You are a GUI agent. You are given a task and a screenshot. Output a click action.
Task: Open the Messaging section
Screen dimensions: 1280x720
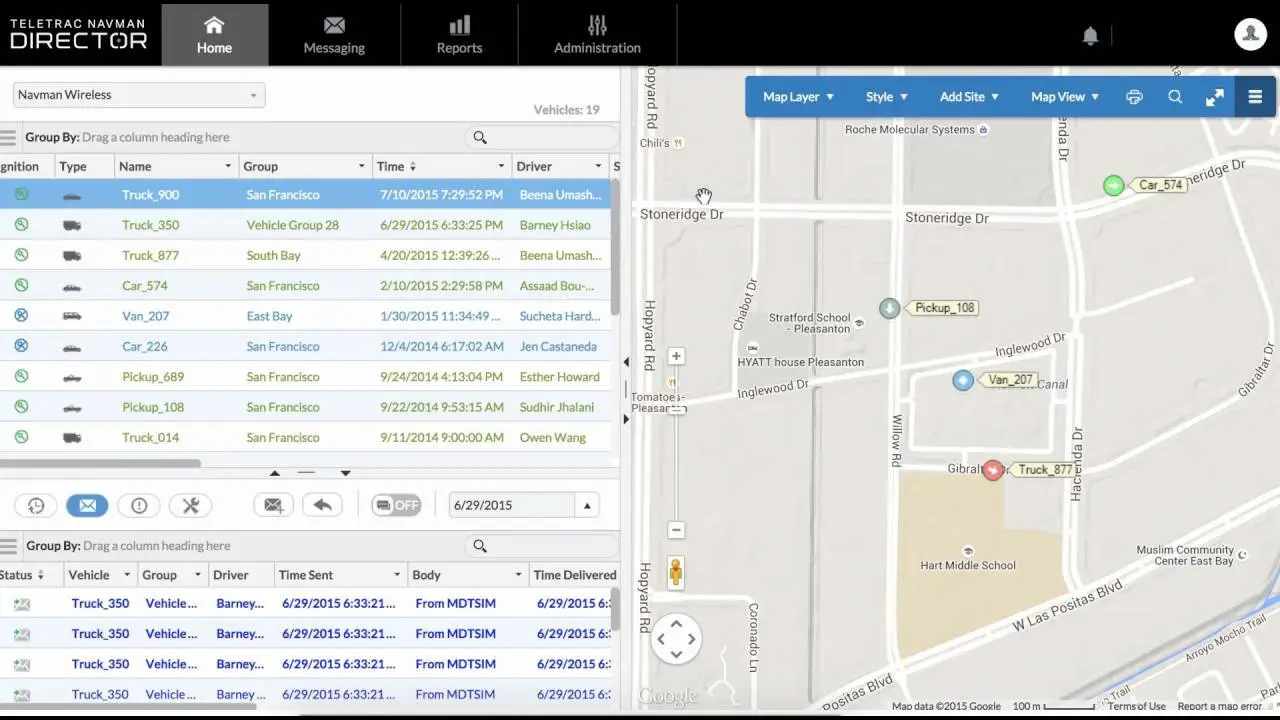333,35
